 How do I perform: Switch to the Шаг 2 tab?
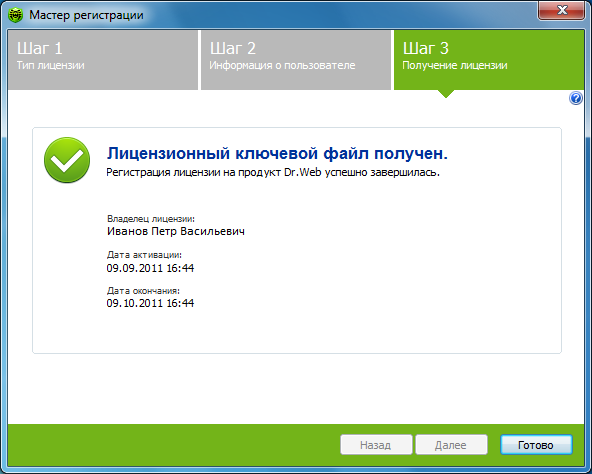point(296,60)
